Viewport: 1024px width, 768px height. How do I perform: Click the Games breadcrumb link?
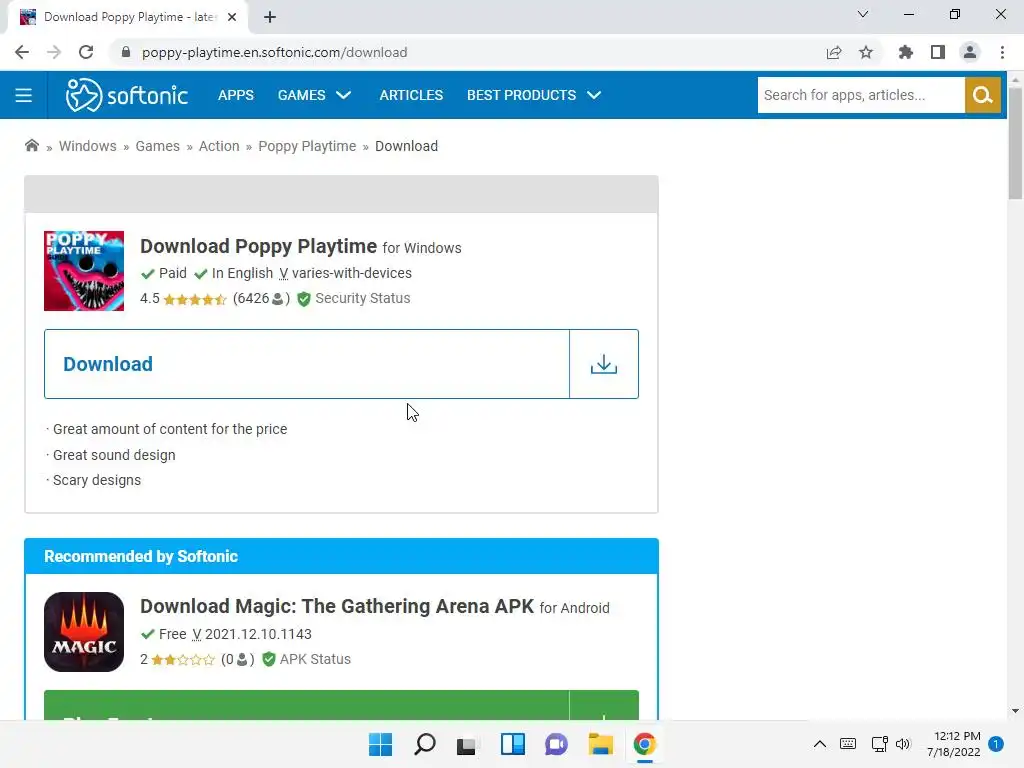157,146
